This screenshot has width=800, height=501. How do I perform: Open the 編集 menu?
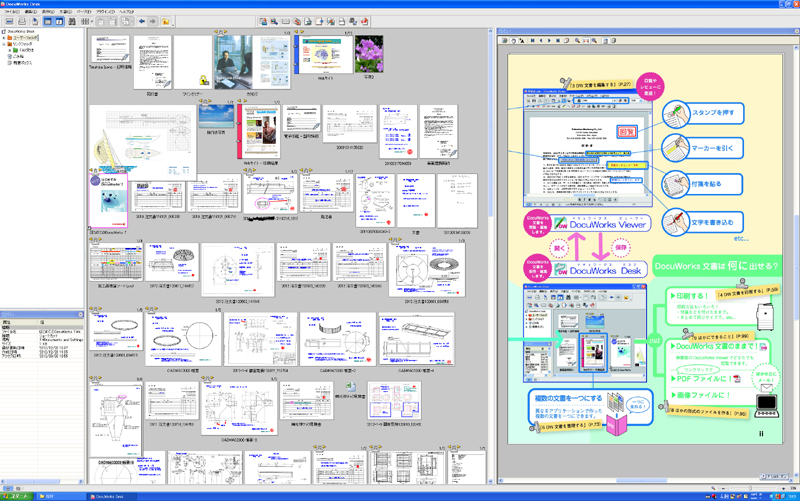31,11
